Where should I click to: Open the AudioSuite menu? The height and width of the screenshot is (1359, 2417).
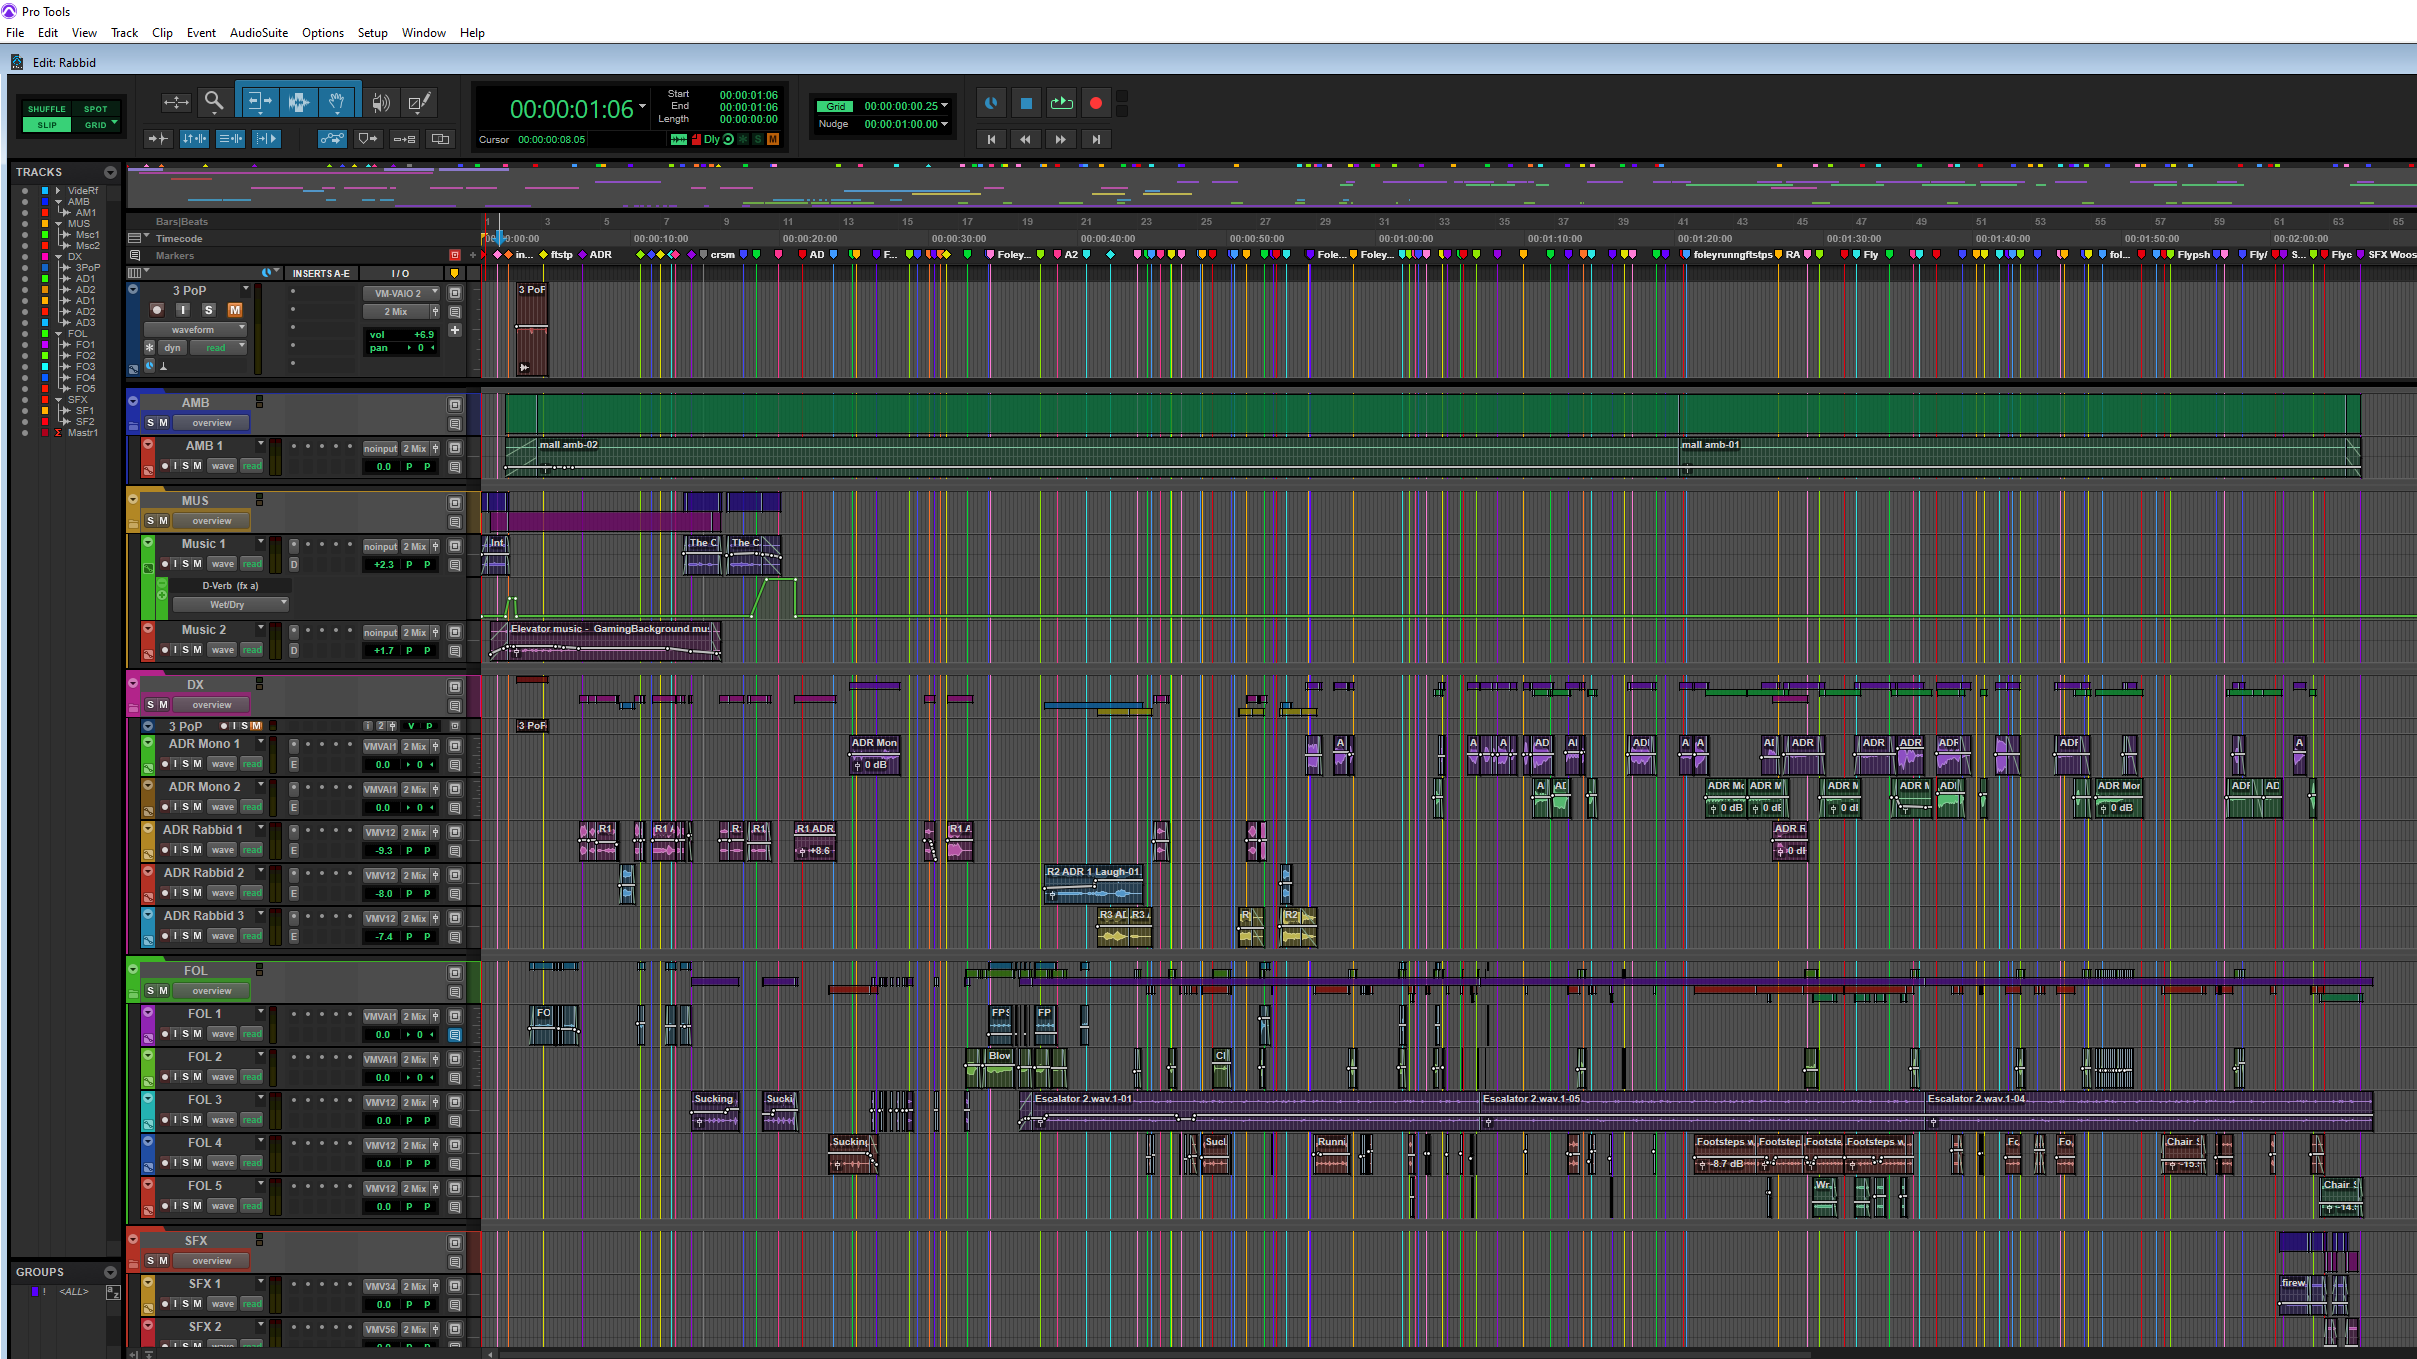pos(259,33)
